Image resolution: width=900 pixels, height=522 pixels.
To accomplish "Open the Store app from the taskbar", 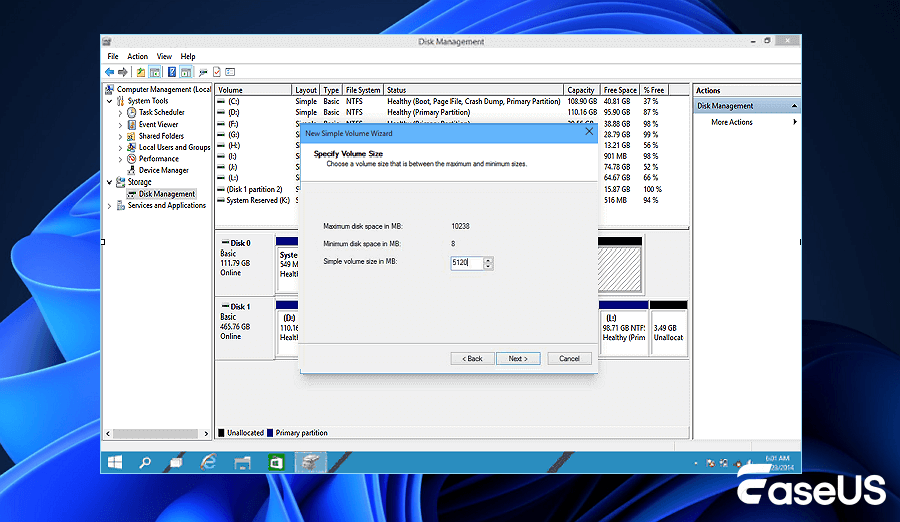I will [x=276, y=462].
